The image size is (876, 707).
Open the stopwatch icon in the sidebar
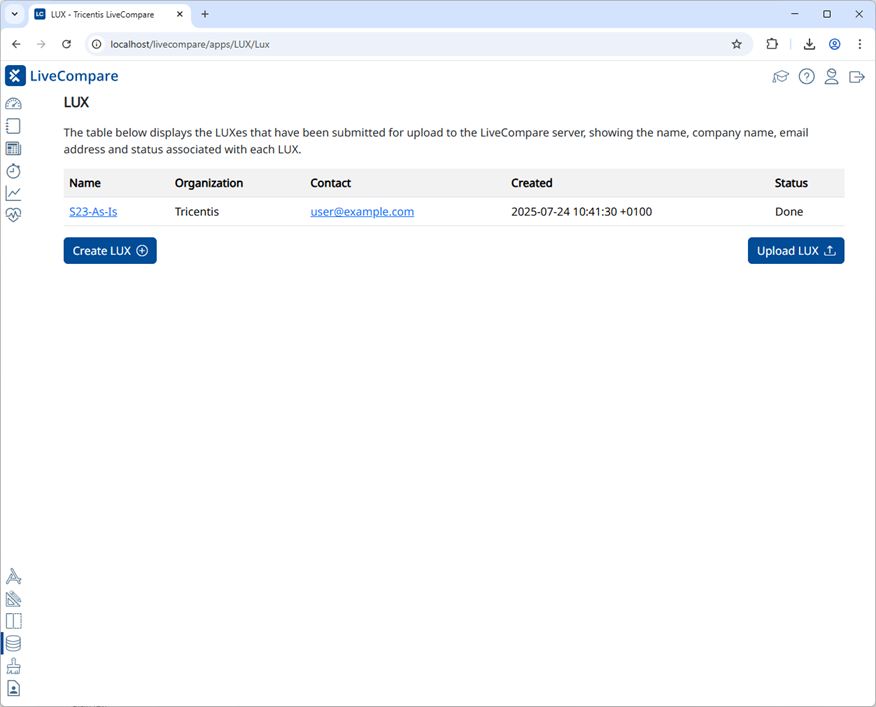(x=13, y=171)
